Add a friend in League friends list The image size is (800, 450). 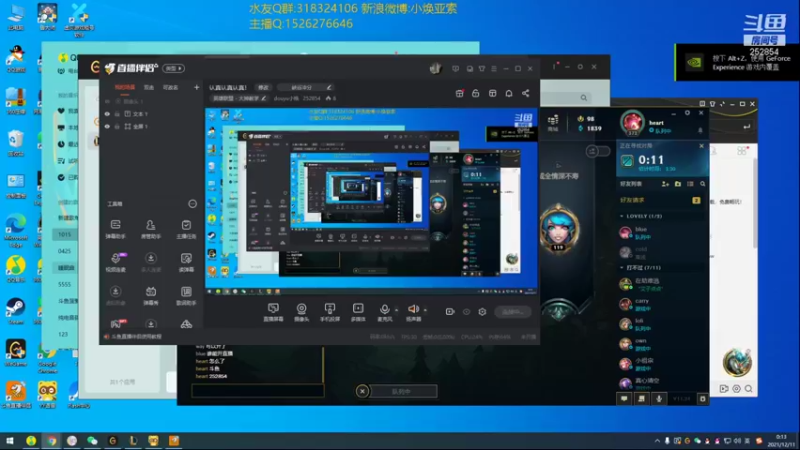pos(665,184)
